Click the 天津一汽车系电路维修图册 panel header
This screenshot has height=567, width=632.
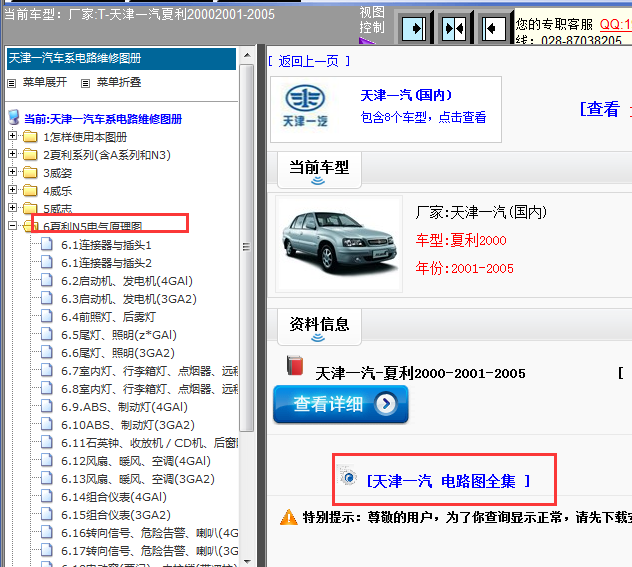(121, 58)
